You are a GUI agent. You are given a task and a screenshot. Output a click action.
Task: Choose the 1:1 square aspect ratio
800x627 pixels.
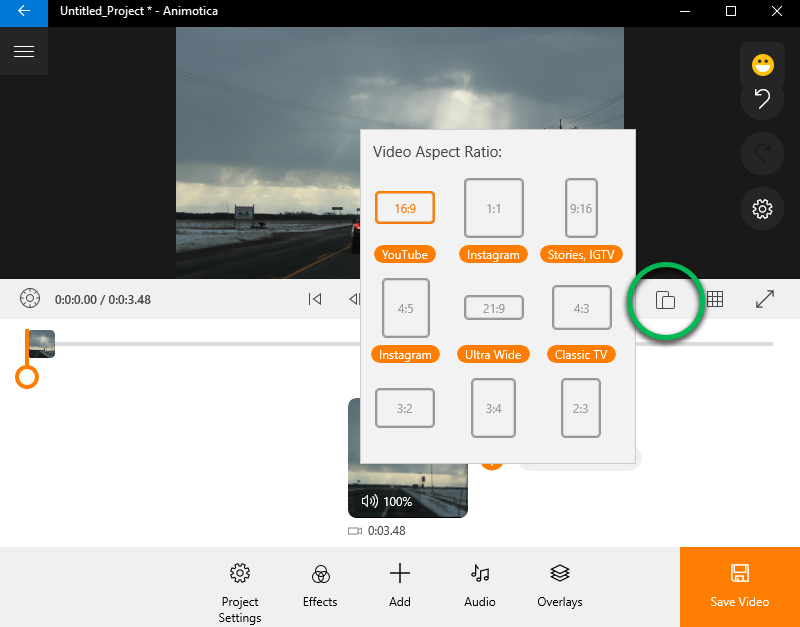pos(493,208)
